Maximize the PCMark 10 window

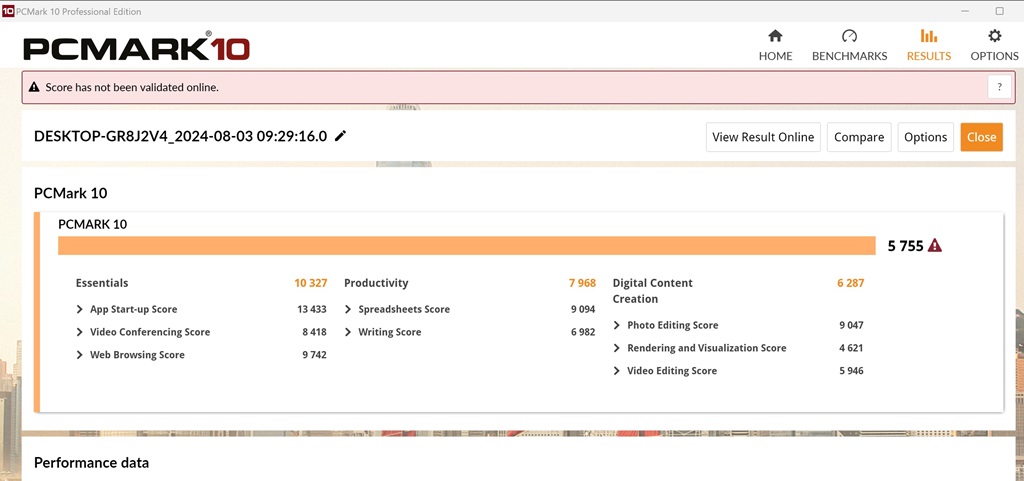click(999, 11)
